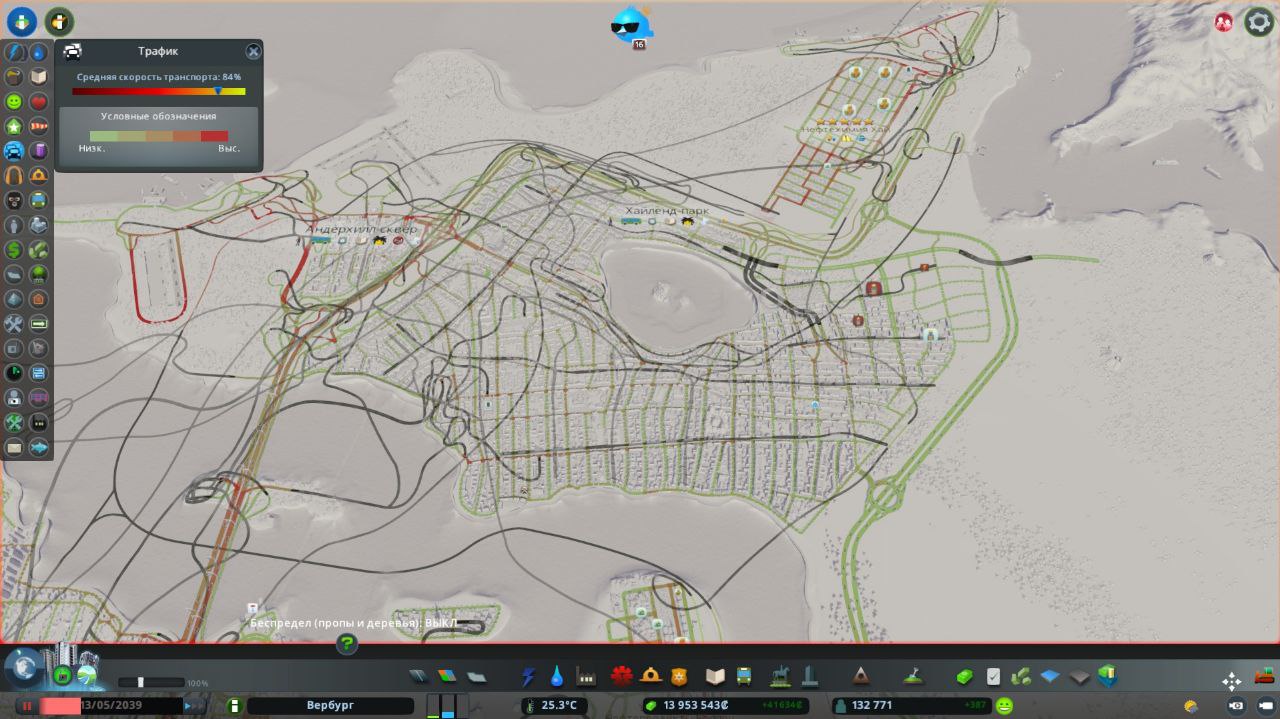
Task: Show the Health info view (red heart)
Action: (38, 102)
